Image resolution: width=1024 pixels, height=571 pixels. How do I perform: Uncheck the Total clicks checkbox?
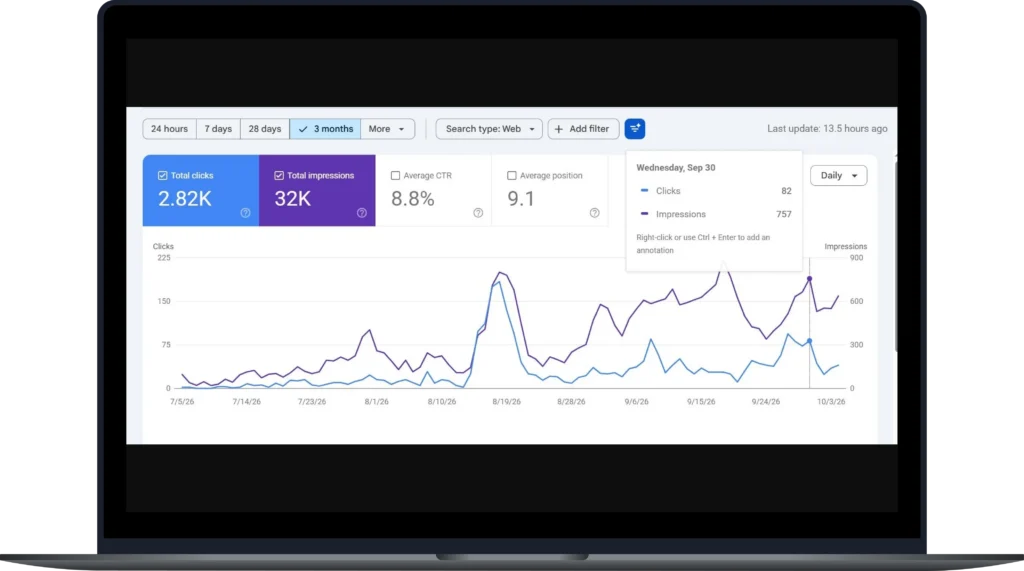(163, 176)
